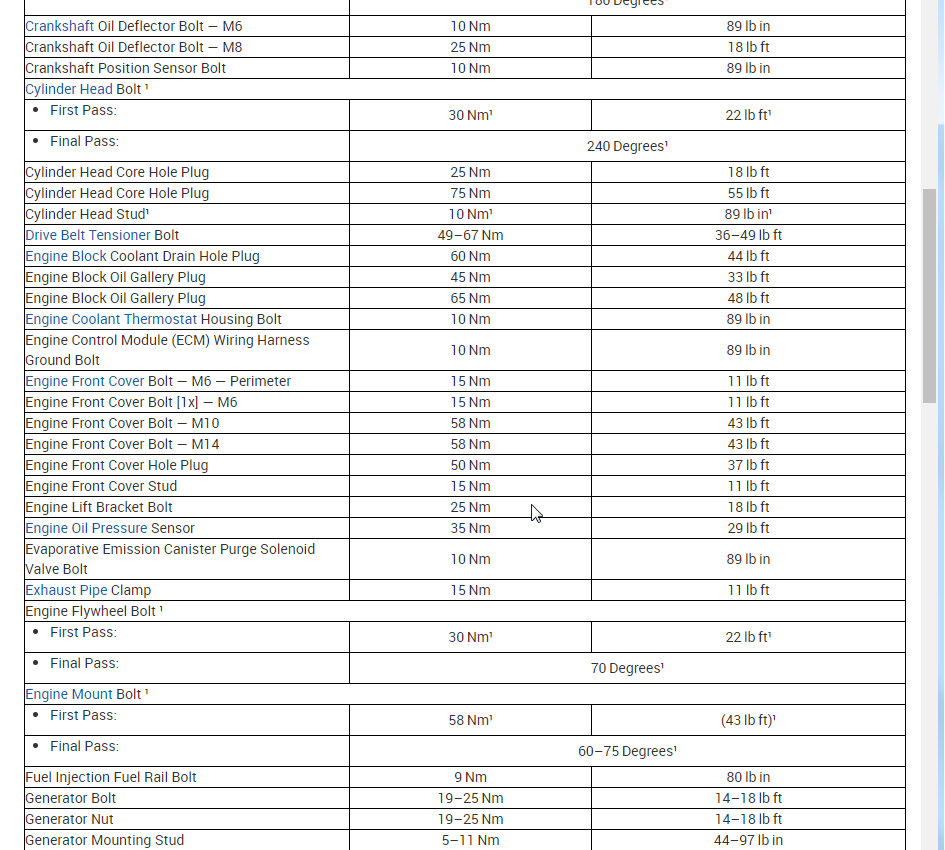Select the 30 Nm first pass torque cell
Image resolution: width=945 pixels, height=850 pixels.
click(x=470, y=115)
